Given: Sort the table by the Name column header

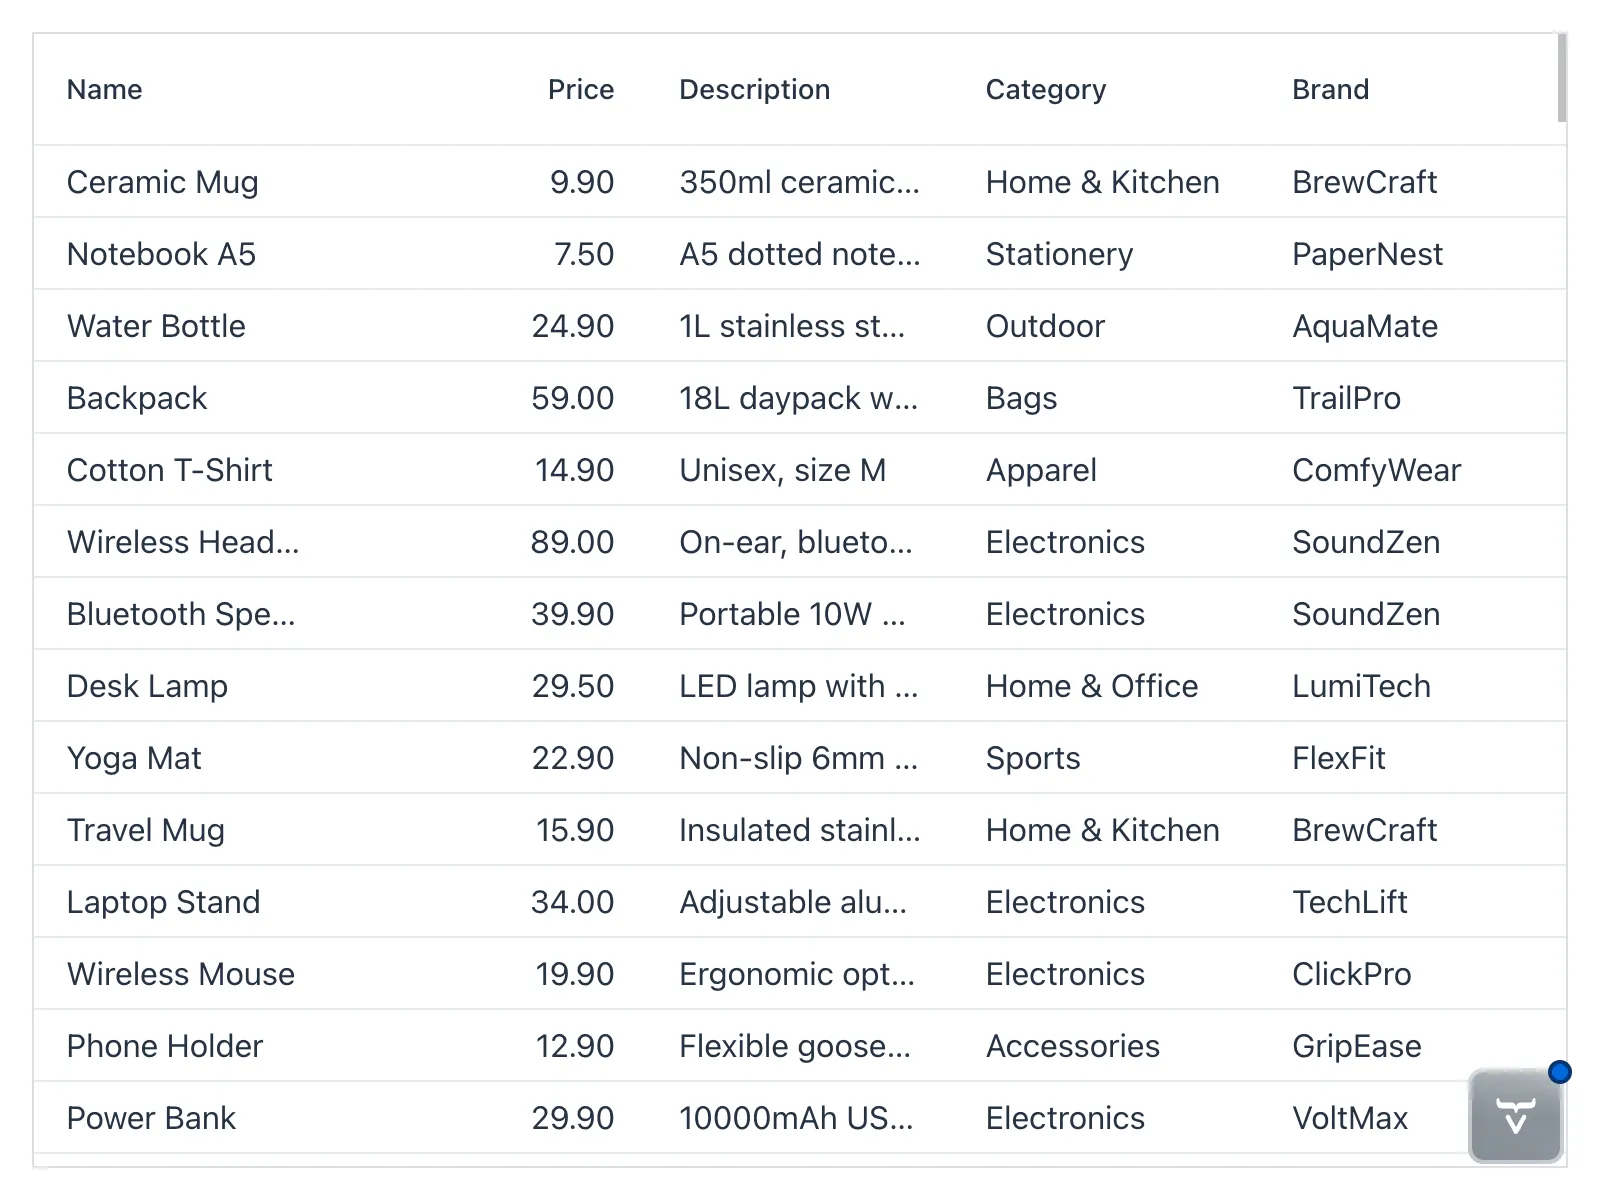Looking at the screenshot, I should [104, 89].
